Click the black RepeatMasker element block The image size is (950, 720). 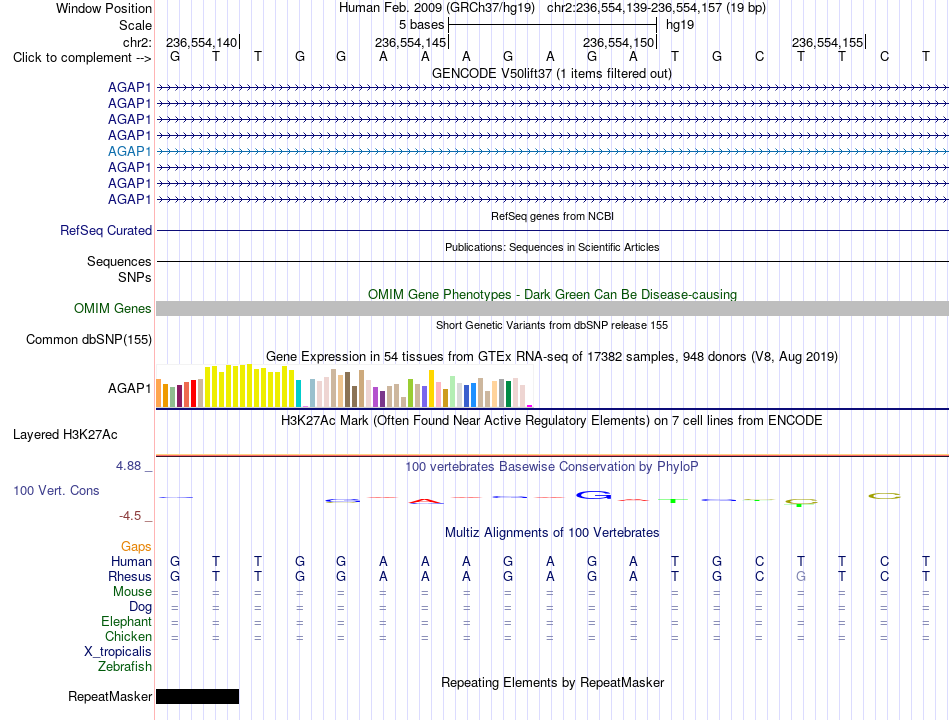click(x=198, y=696)
